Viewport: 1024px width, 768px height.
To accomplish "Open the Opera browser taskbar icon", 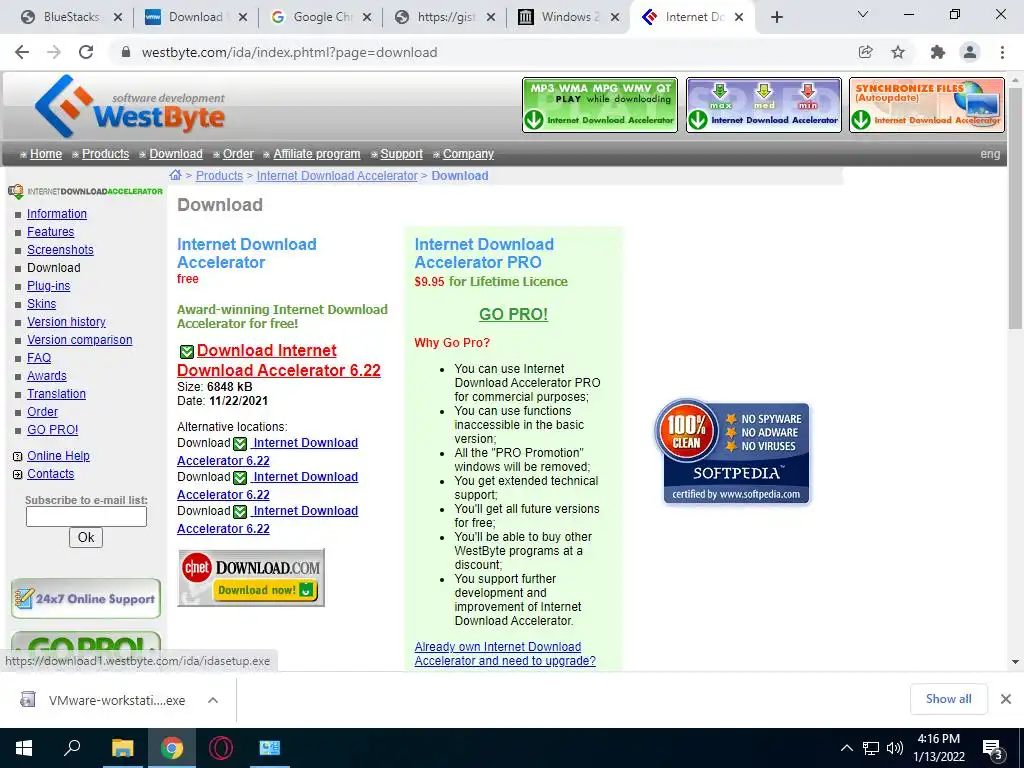I will point(221,748).
